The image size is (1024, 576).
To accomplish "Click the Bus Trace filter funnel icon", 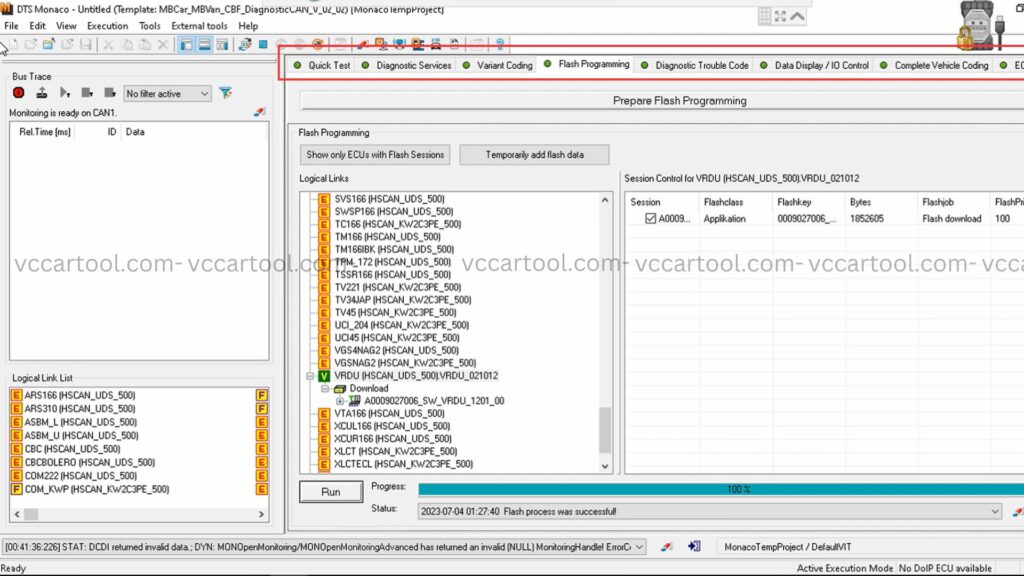I will (x=226, y=93).
